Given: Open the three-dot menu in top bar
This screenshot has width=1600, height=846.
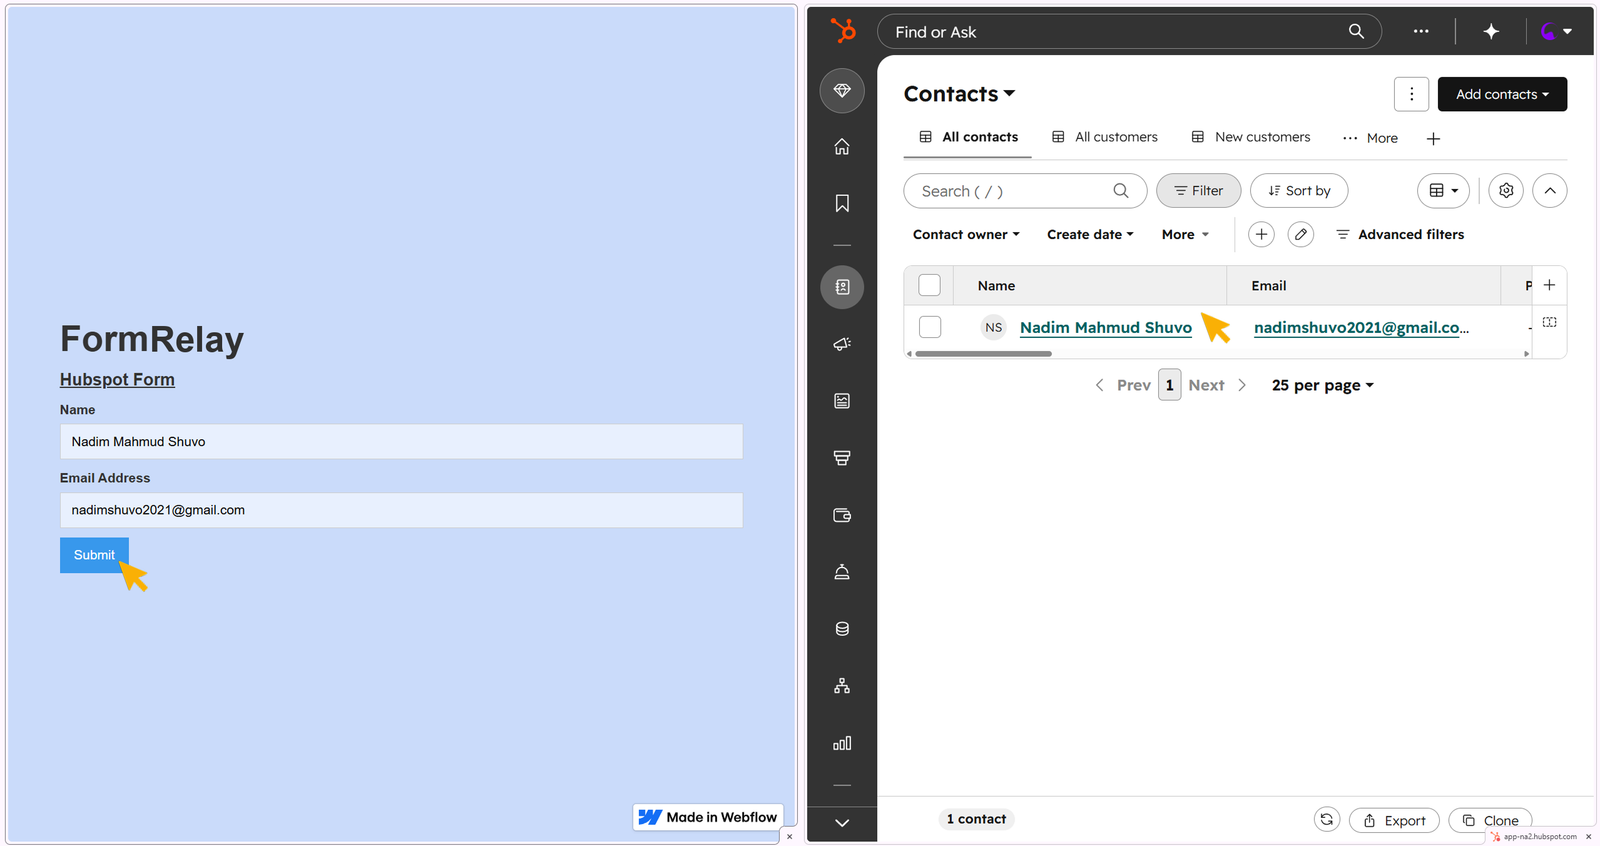Looking at the screenshot, I should coord(1421,31).
